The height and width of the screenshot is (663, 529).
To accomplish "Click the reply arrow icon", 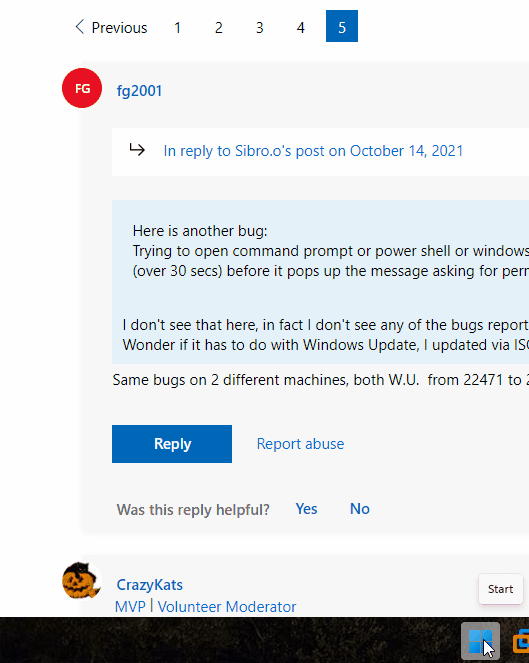I will point(137,150).
